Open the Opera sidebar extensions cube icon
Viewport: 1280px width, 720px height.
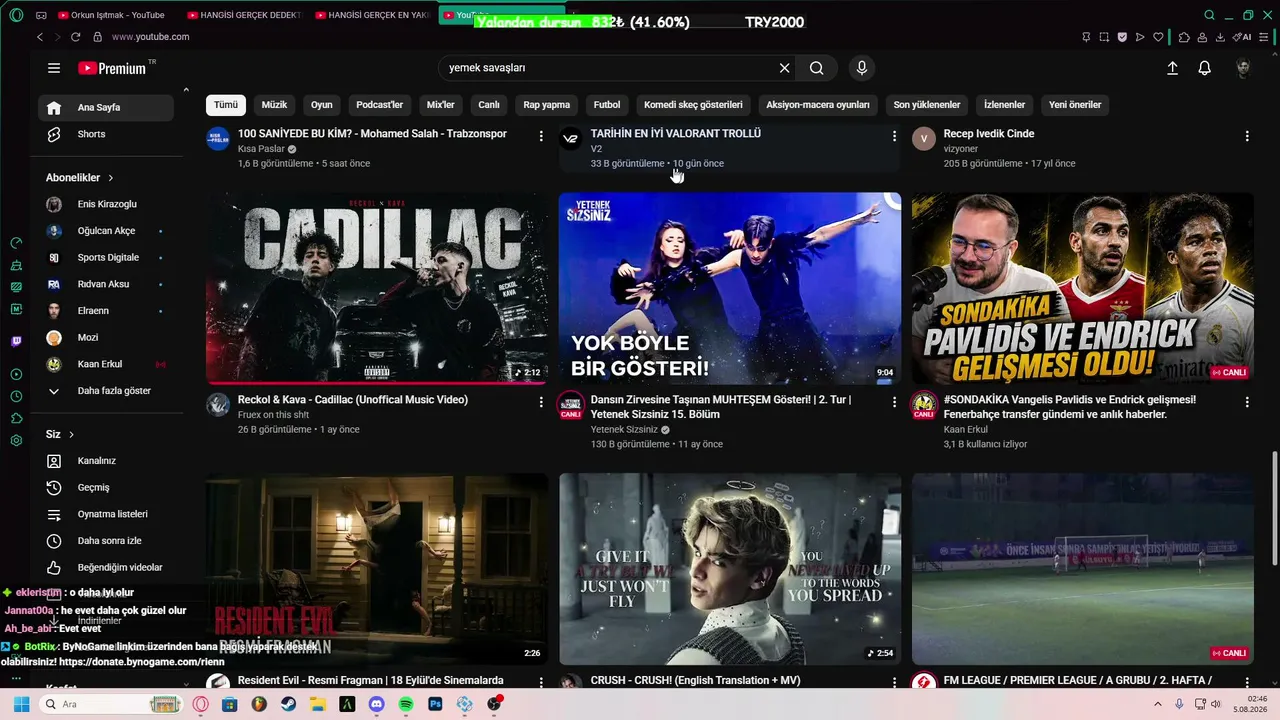click(x=16, y=418)
